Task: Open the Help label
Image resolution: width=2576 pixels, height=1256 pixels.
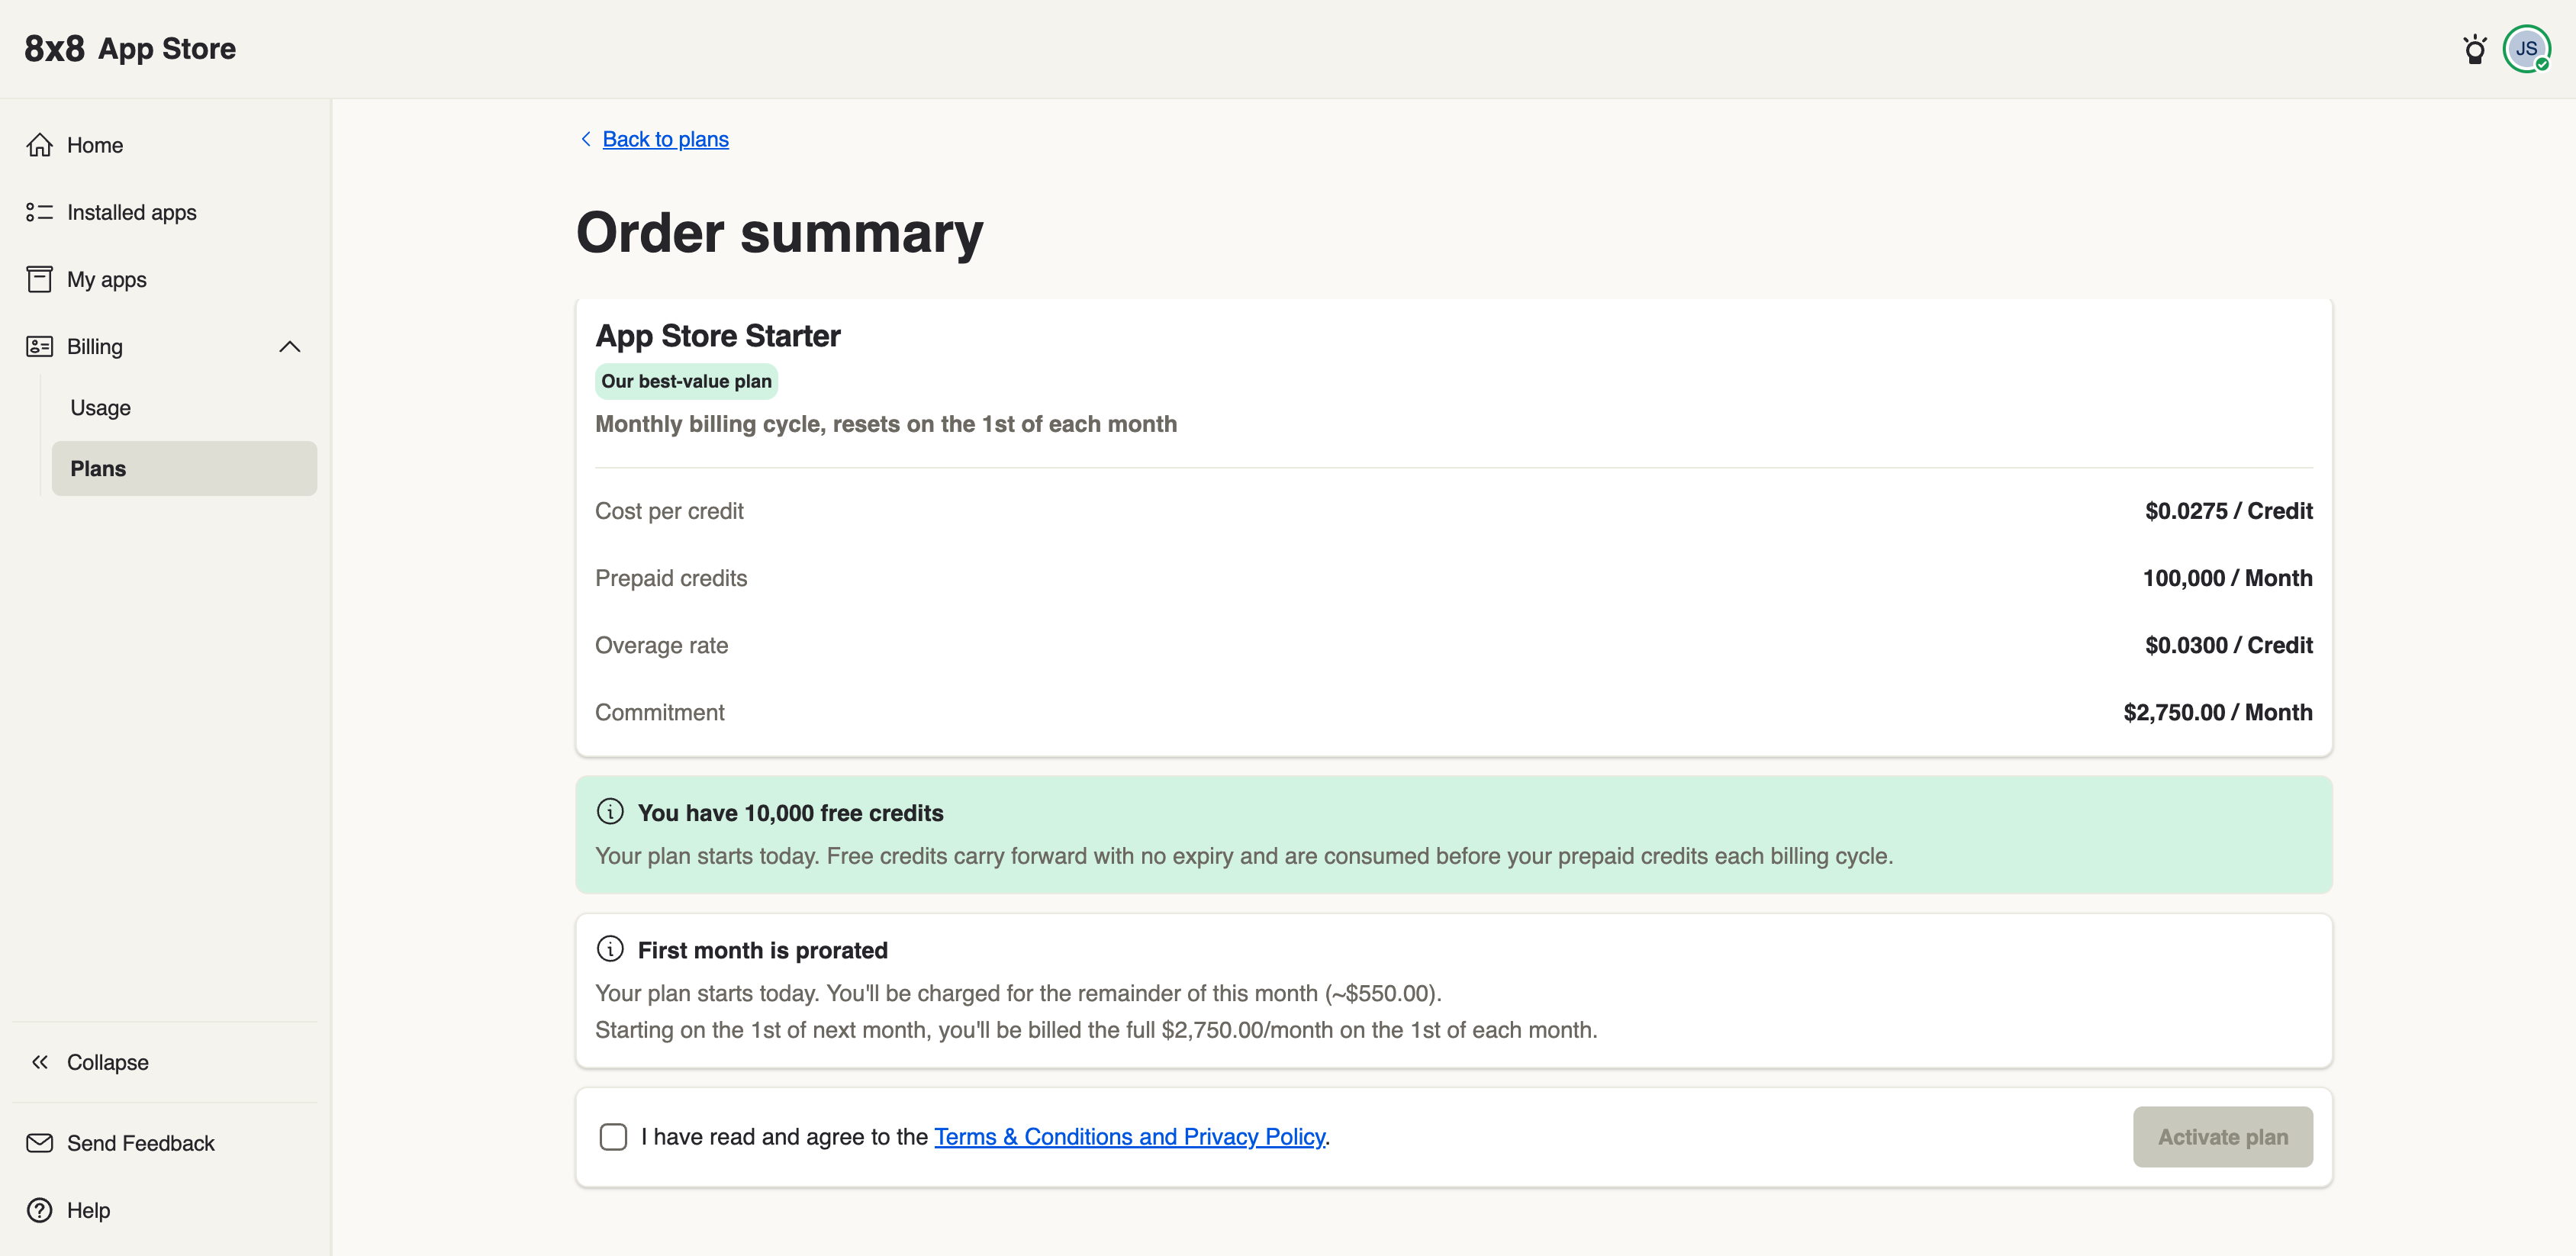Action: [89, 1210]
